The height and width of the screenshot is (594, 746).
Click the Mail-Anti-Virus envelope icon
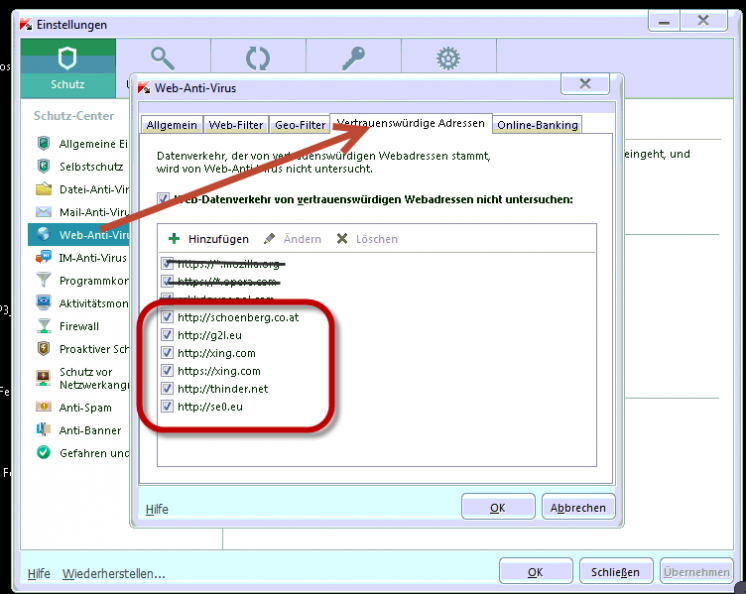tap(44, 212)
